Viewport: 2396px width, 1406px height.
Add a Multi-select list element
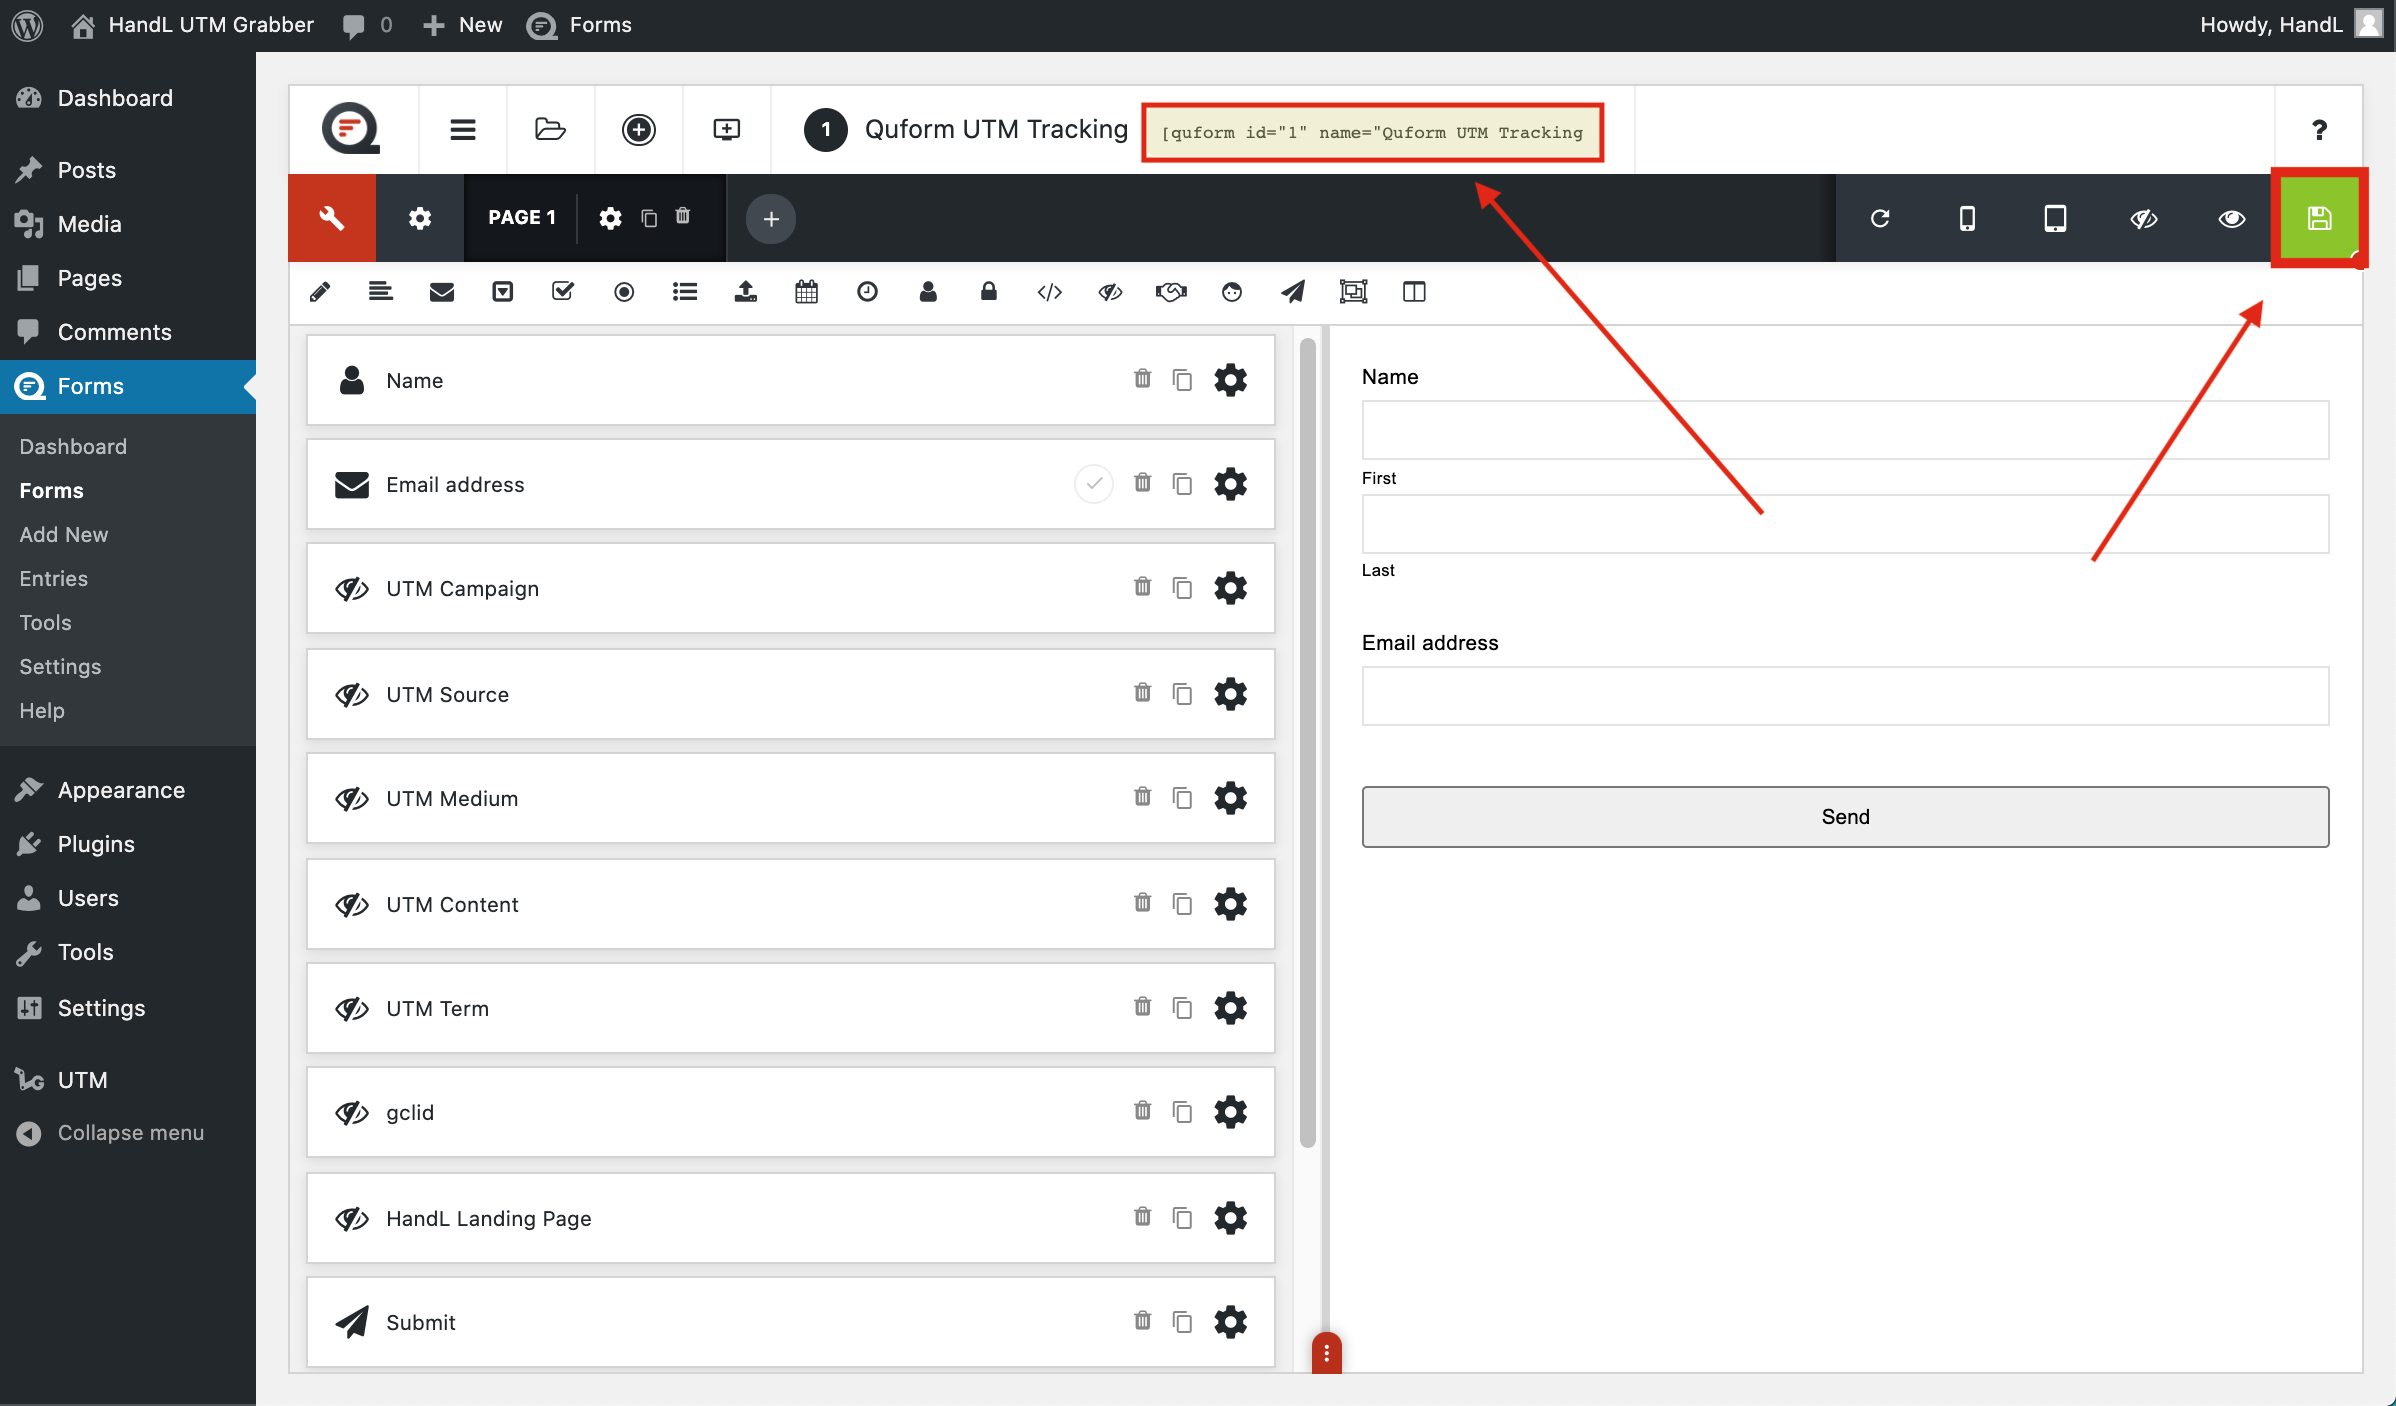click(685, 292)
